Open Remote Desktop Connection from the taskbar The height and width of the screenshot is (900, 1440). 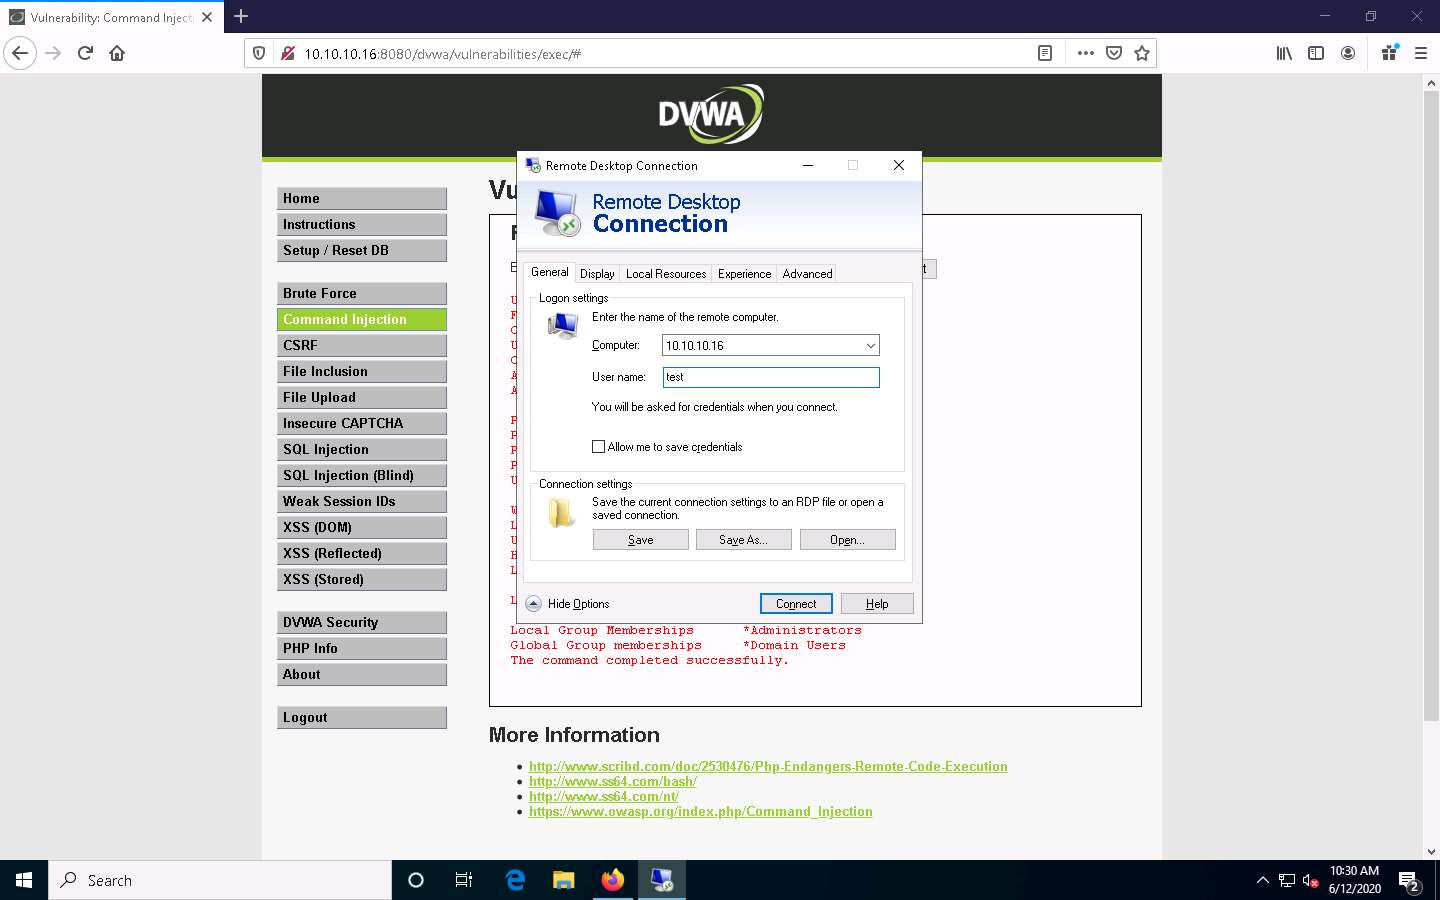click(661, 880)
